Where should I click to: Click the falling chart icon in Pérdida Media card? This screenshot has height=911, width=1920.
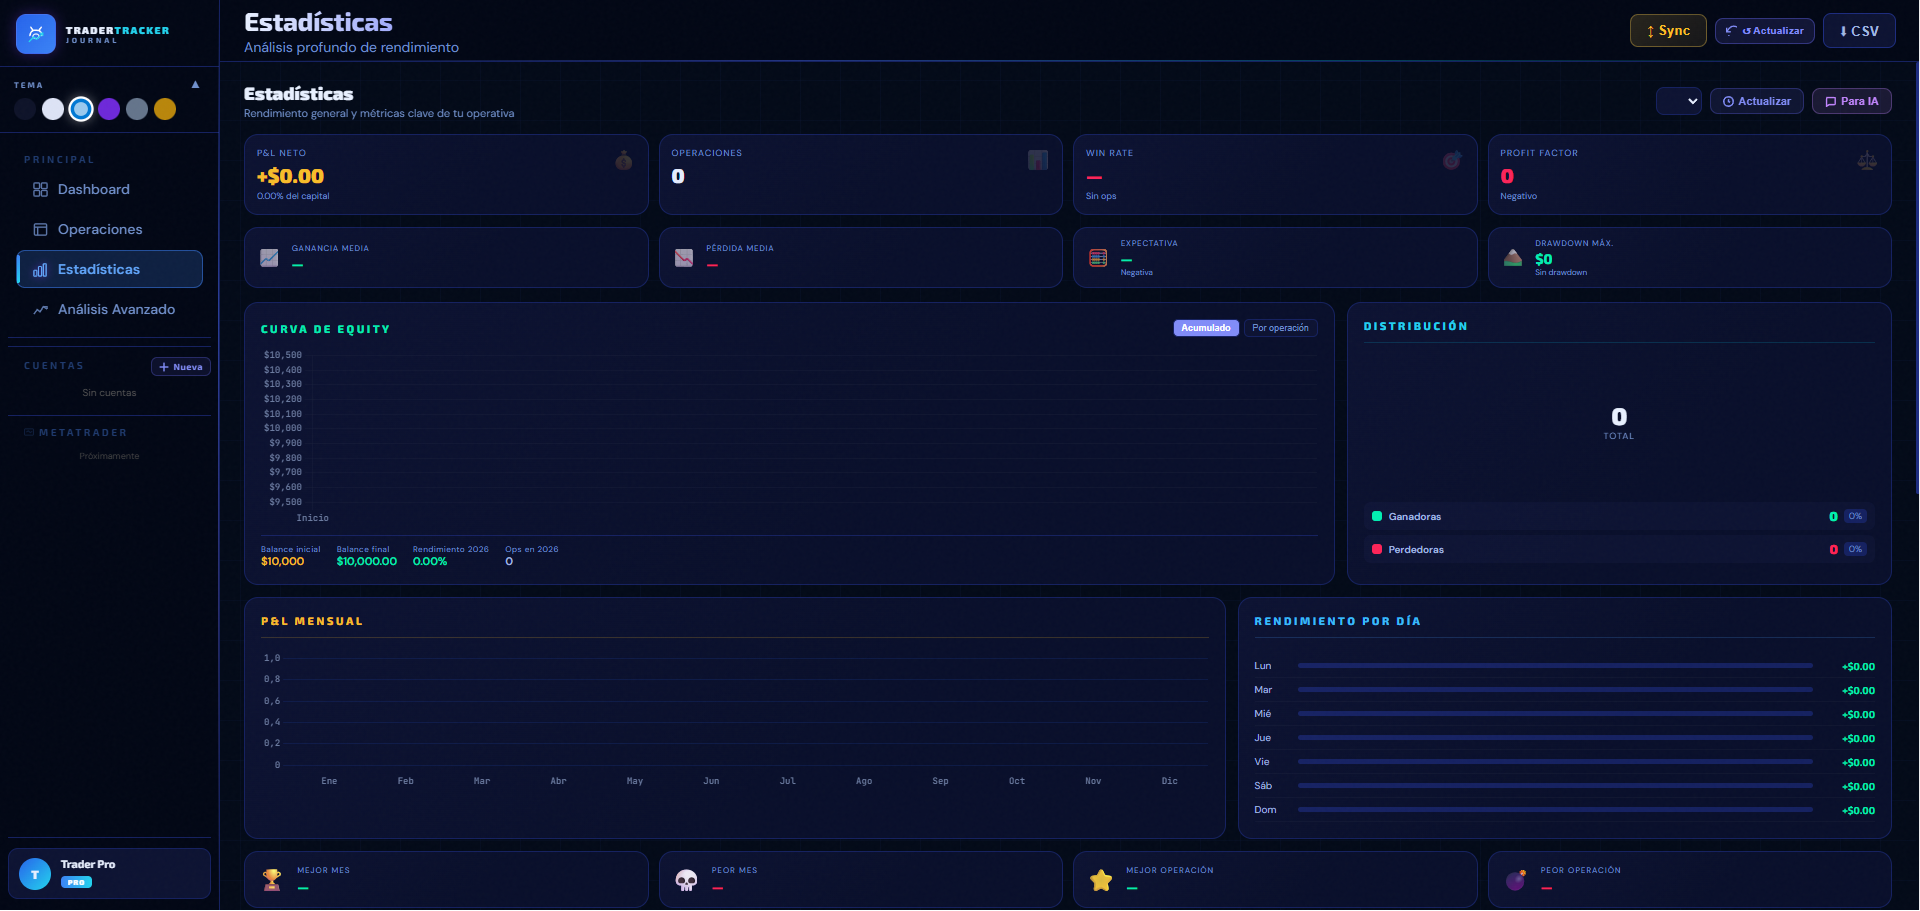pyautogui.click(x=684, y=258)
